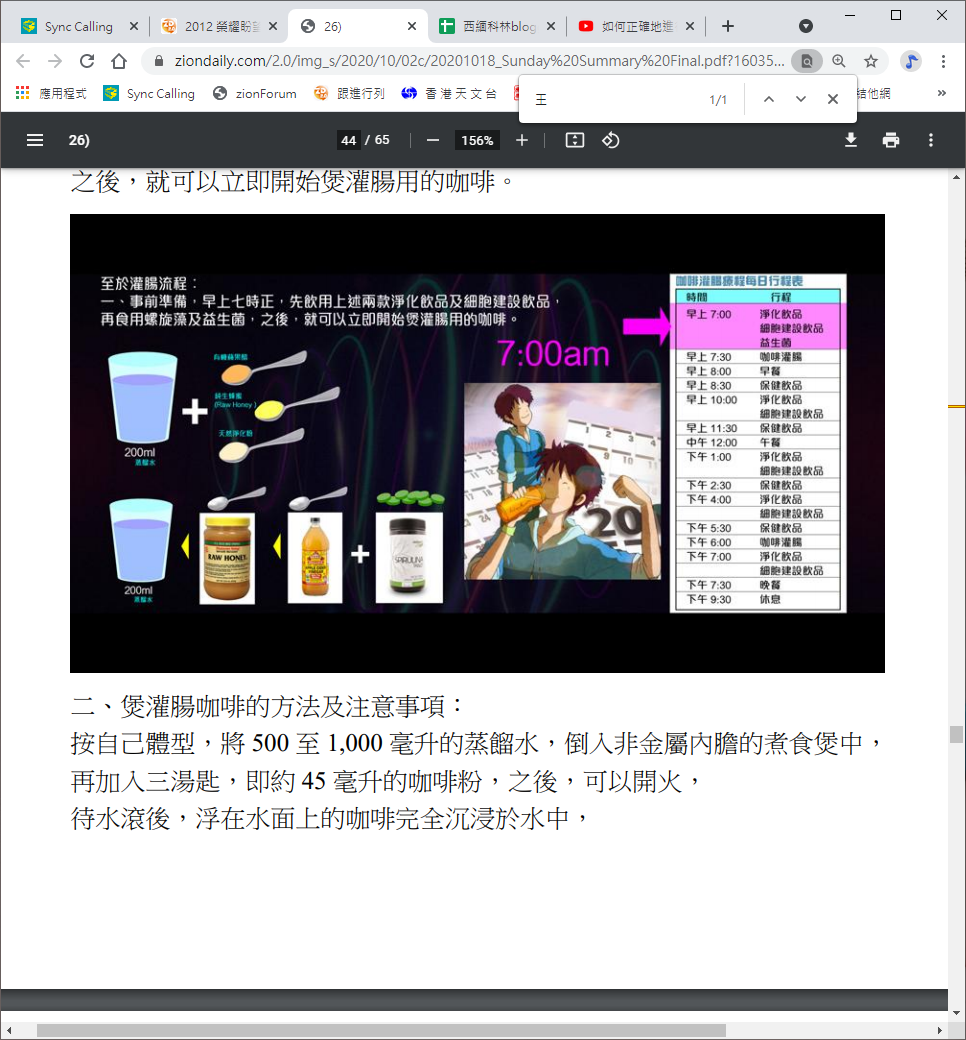Print the PDF document

(x=891, y=141)
